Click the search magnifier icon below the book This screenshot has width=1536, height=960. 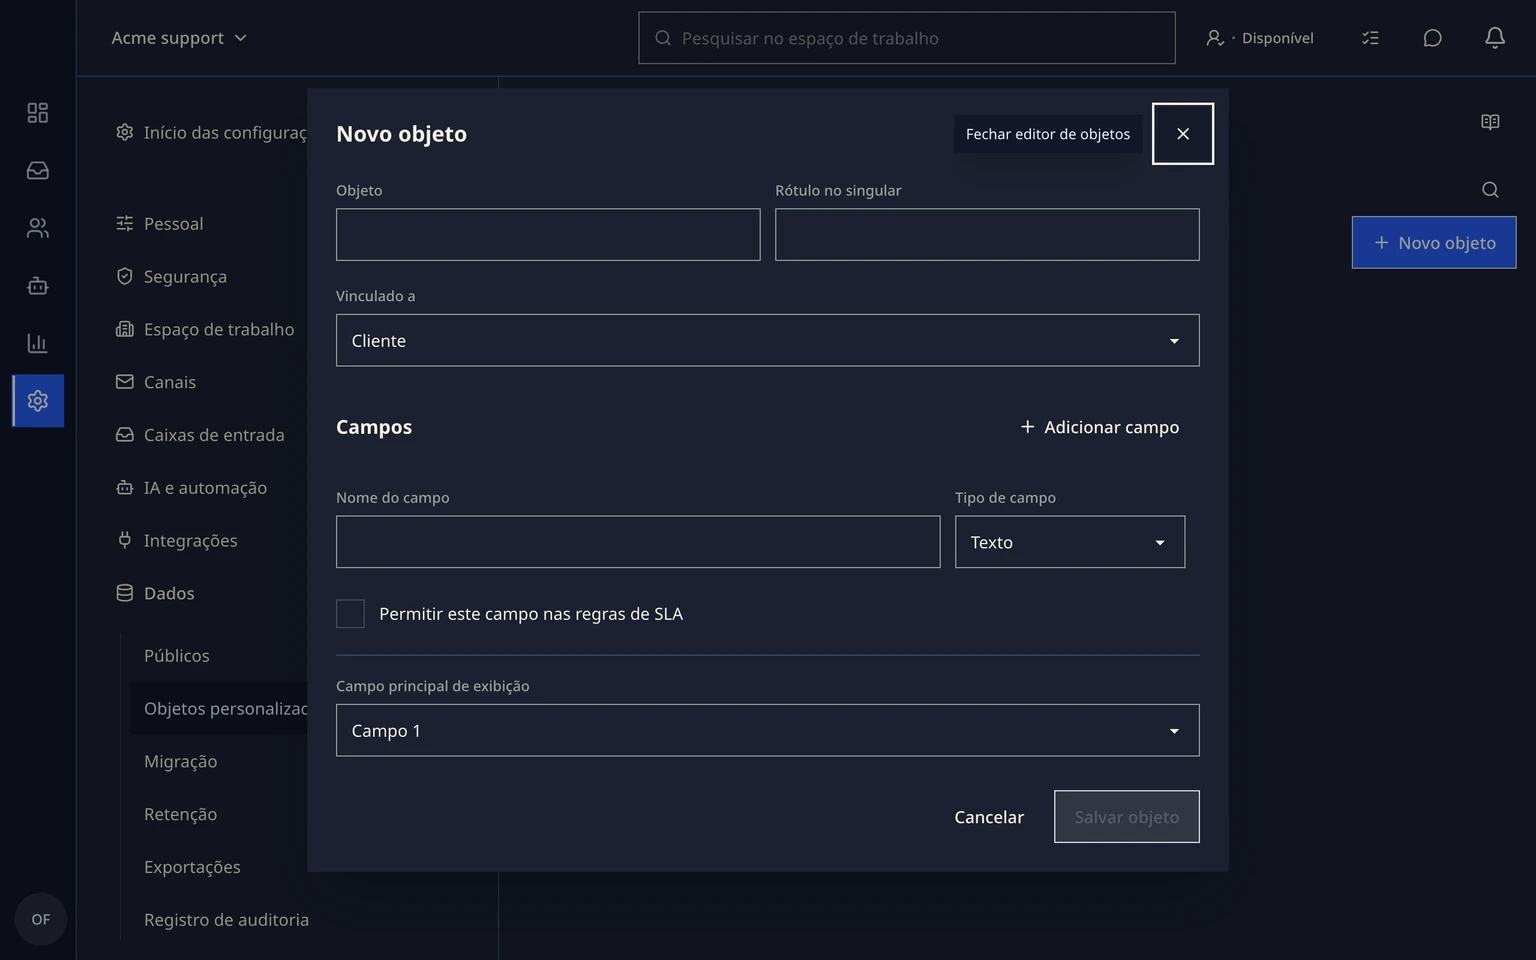pos(1490,190)
